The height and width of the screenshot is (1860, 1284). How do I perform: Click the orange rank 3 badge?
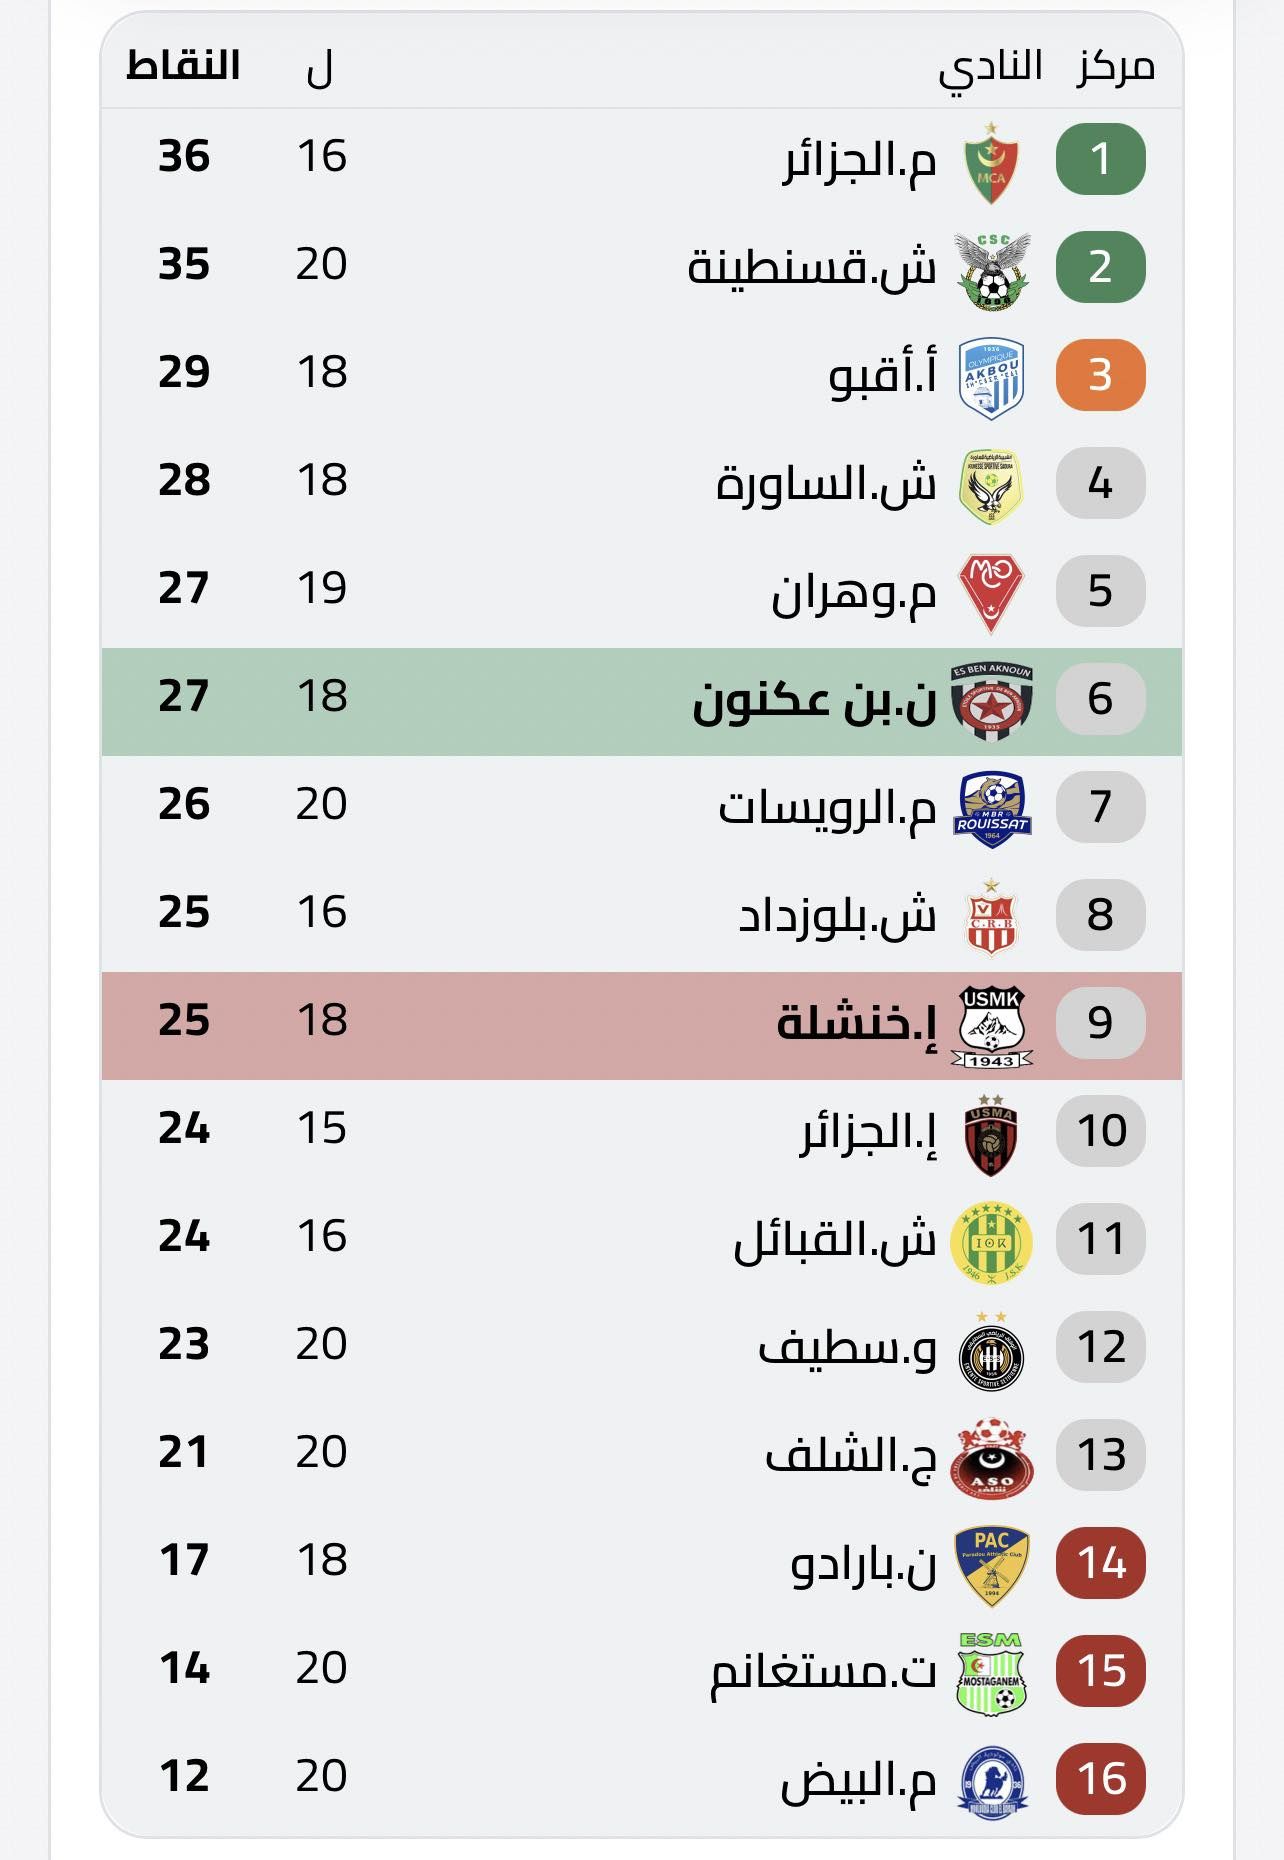coord(1100,375)
